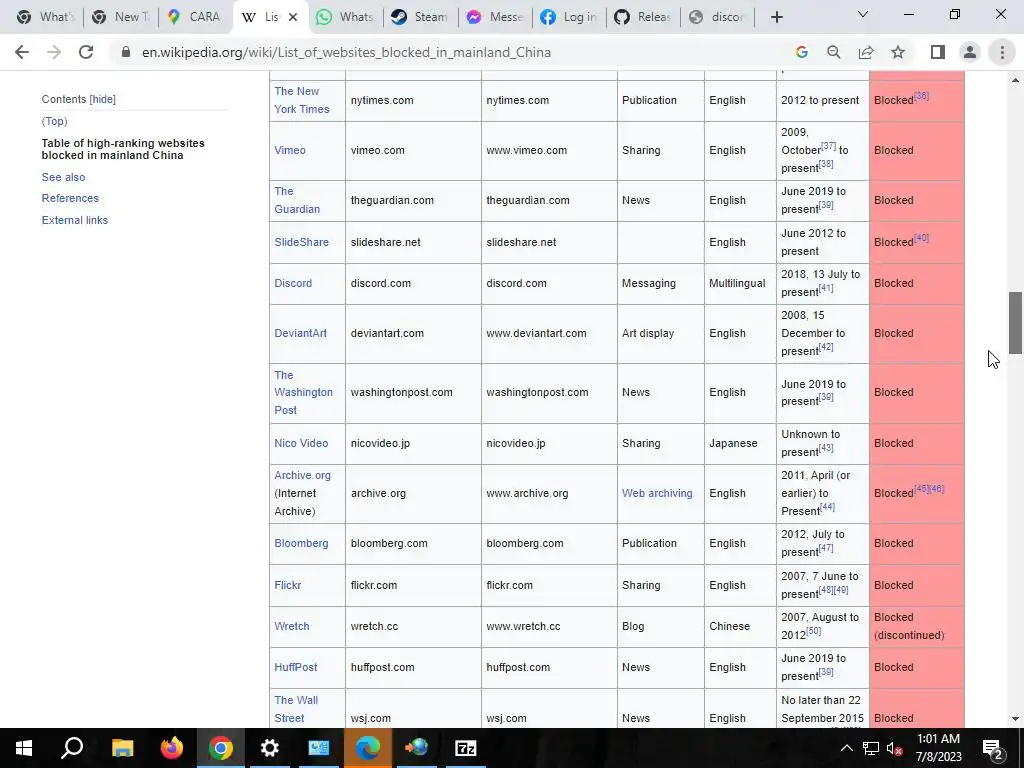
Task: Click the muted volume tray icon
Action: point(895,748)
